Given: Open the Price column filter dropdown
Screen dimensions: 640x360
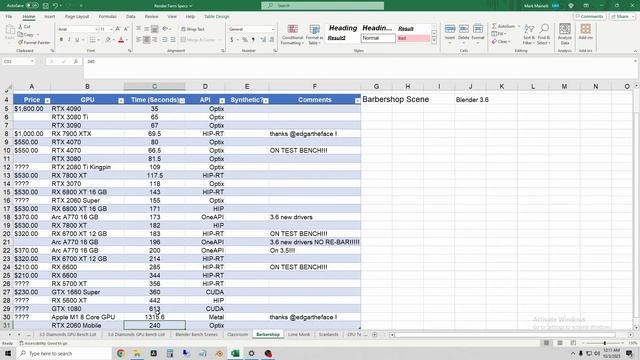Looking at the screenshot, I should (x=47, y=100).
